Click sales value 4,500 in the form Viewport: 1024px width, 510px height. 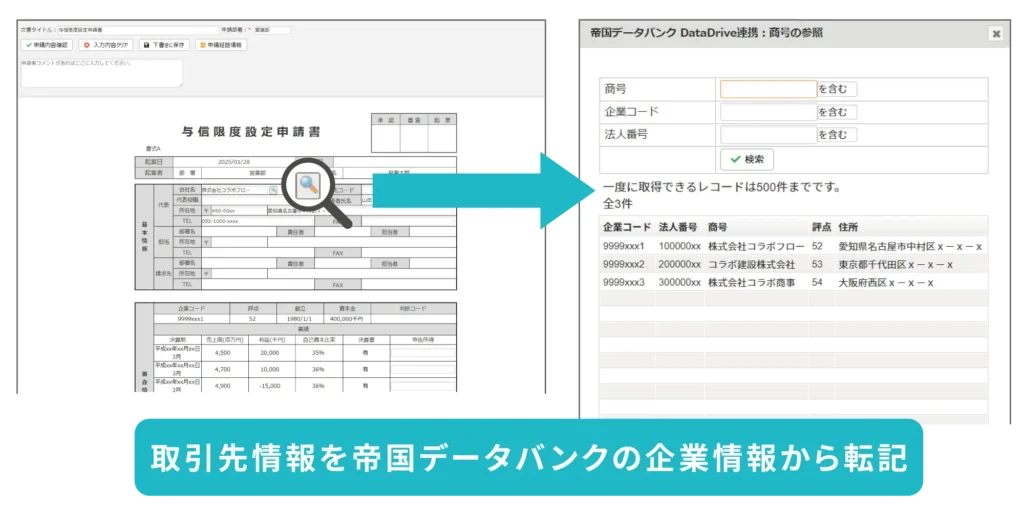[223, 351]
